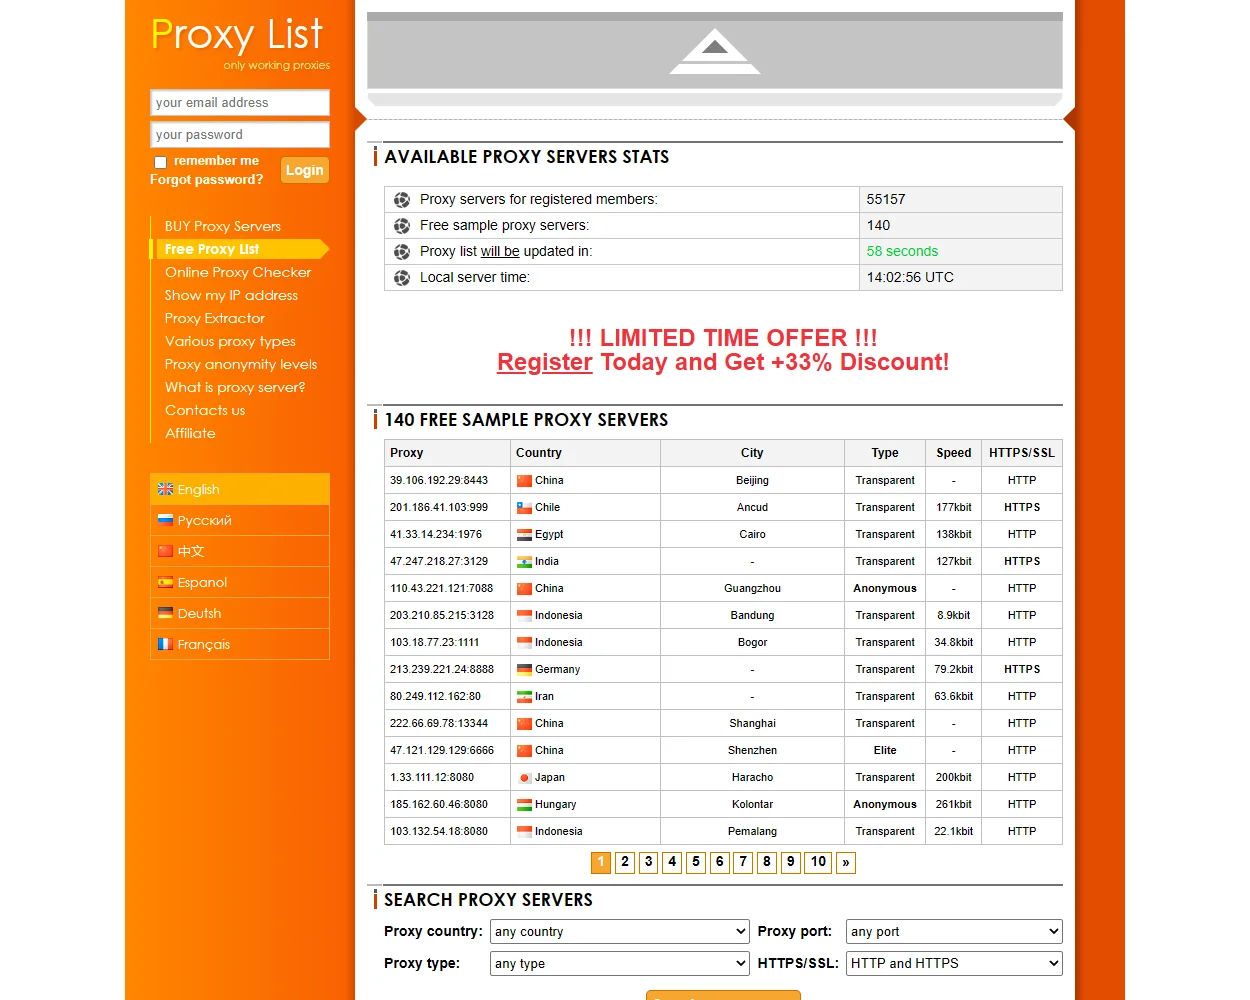
Task: Click the Chile flag in proxy table
Action: 524,508
